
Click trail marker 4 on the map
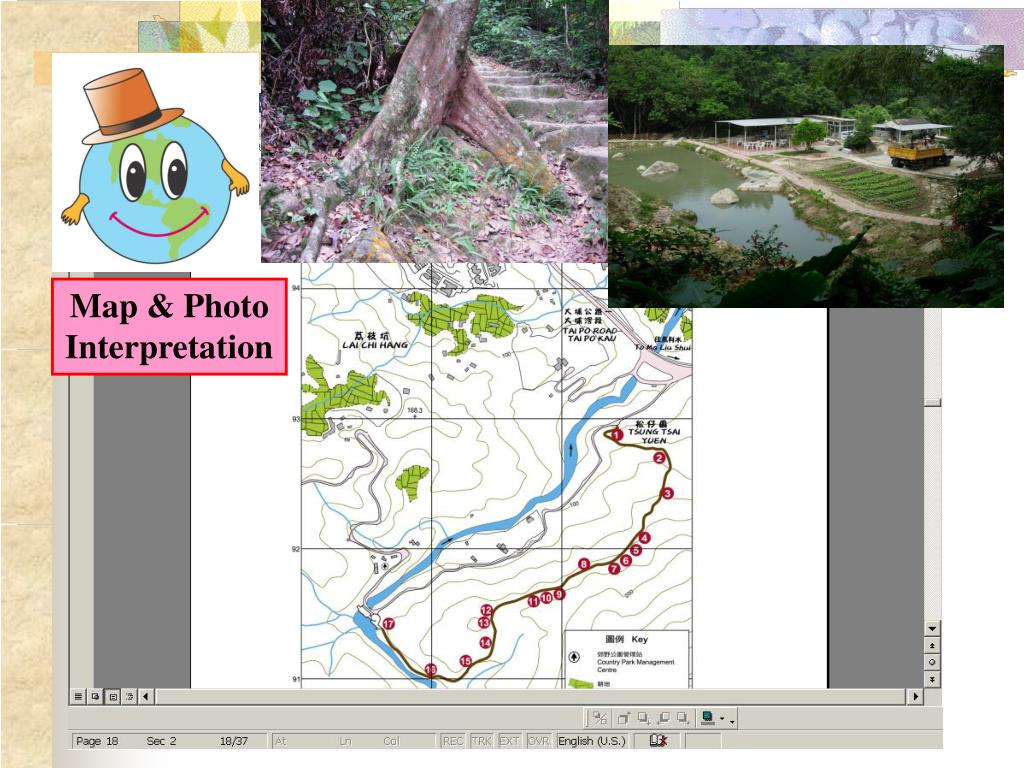[x=645, y=538]
